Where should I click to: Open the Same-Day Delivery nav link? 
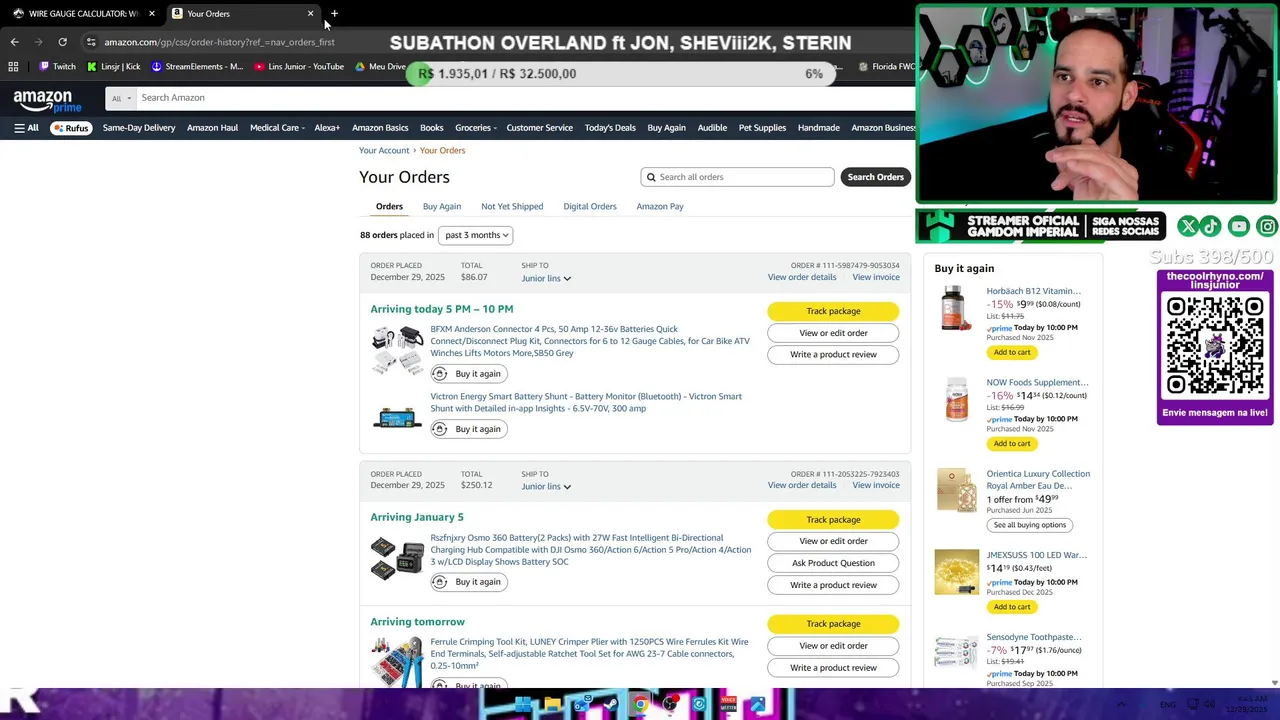[139, 128]
